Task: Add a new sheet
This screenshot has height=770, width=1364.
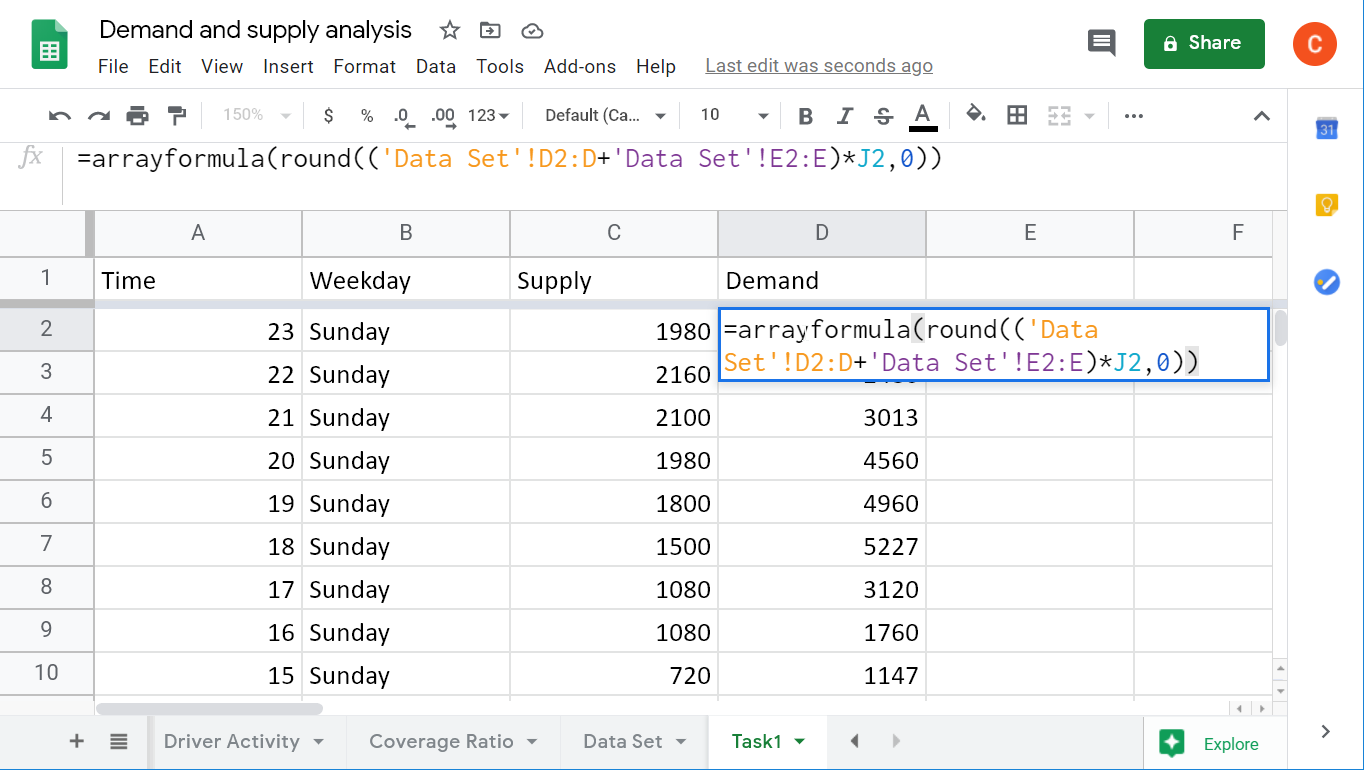Action: point(77,741)
